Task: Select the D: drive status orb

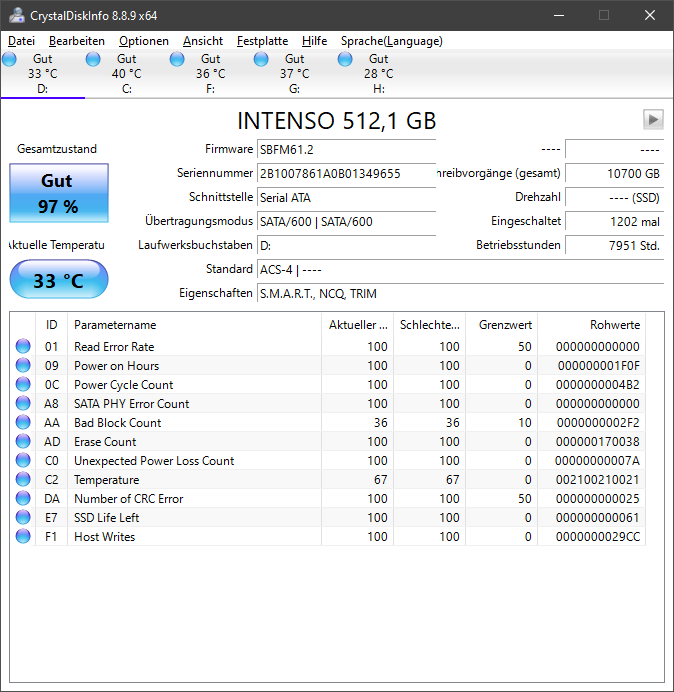Action: [9, 59]
